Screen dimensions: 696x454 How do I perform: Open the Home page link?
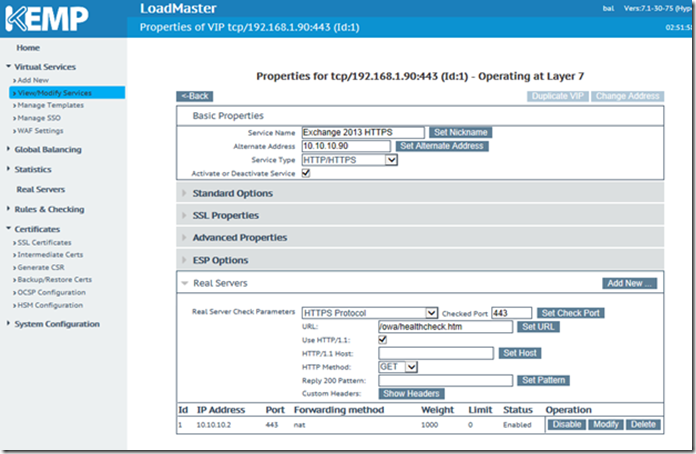click(x=28, y=47)
